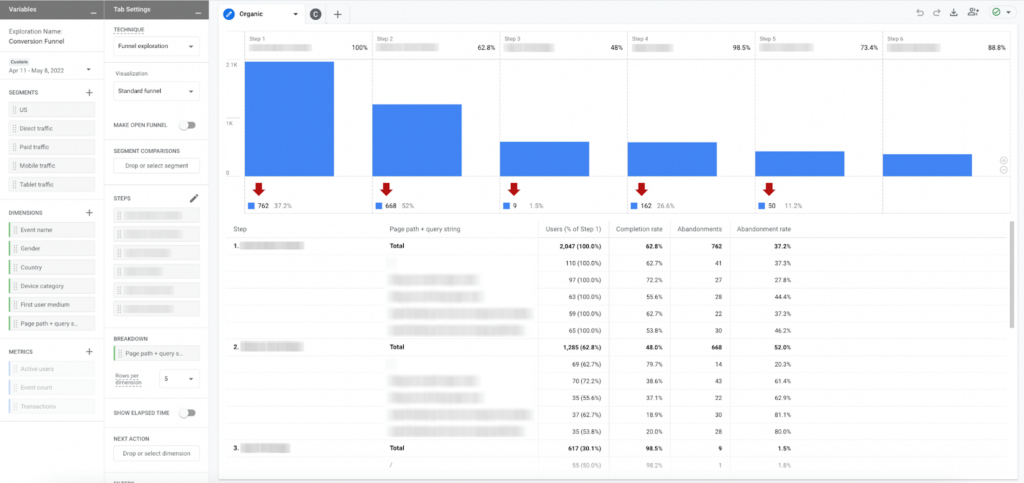The image size is (1024, 483).
Task: Click the Next Action dimension drop field
Action: [x=157, y=453]
